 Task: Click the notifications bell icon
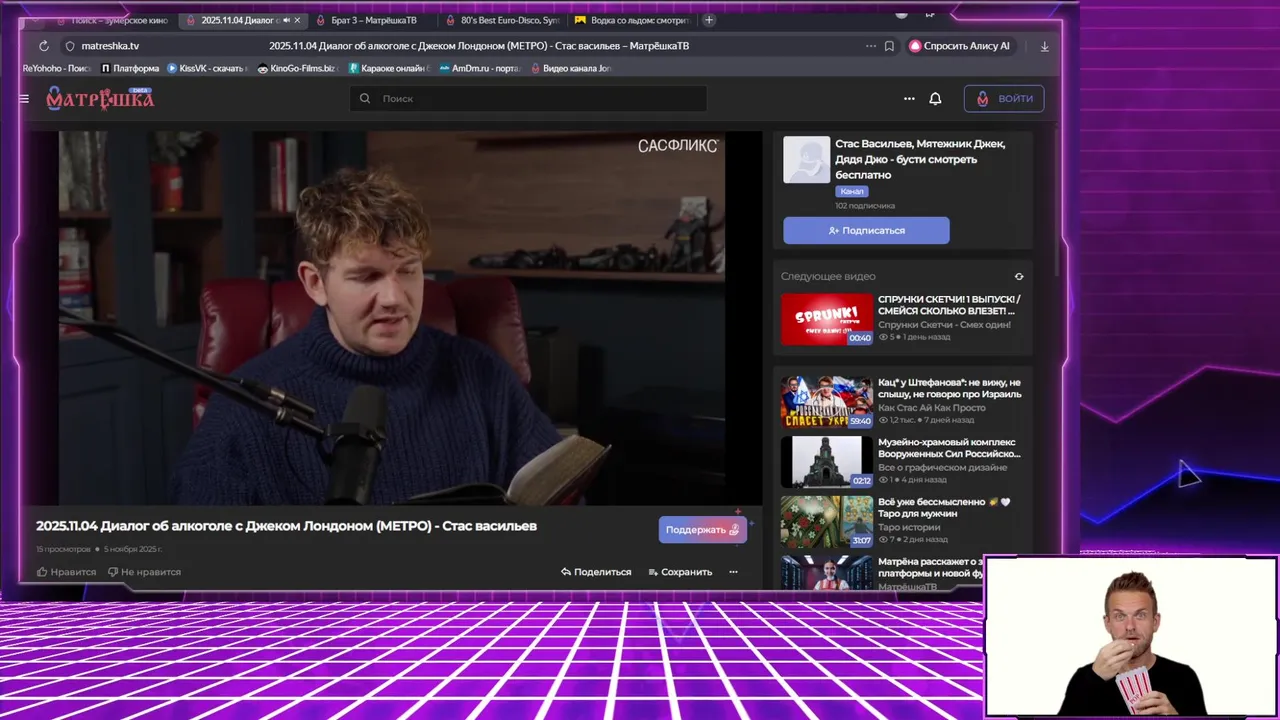(x=935, y=99)
